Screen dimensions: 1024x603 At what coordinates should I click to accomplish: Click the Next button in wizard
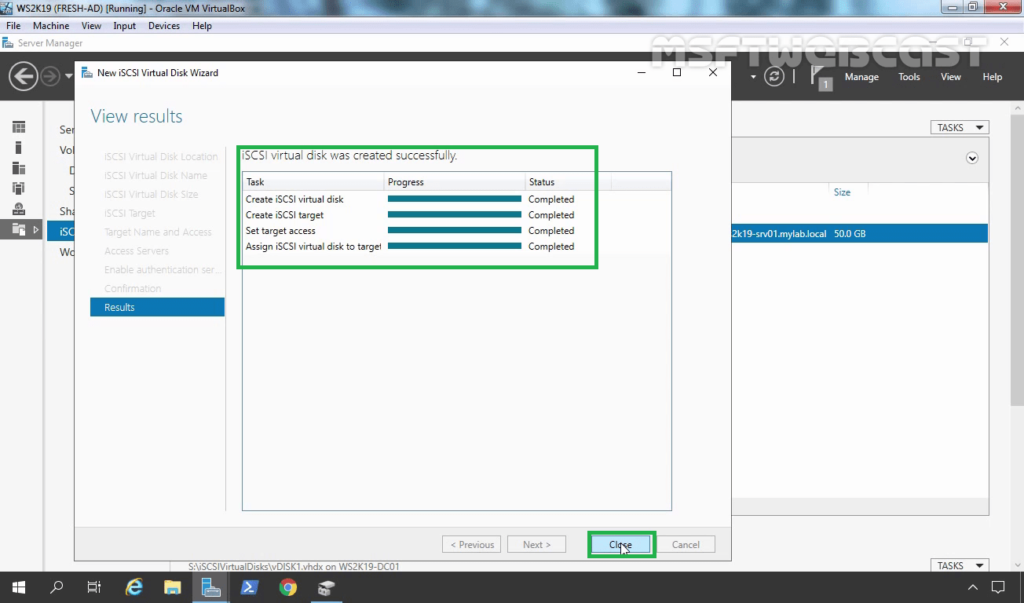(536, 544)
